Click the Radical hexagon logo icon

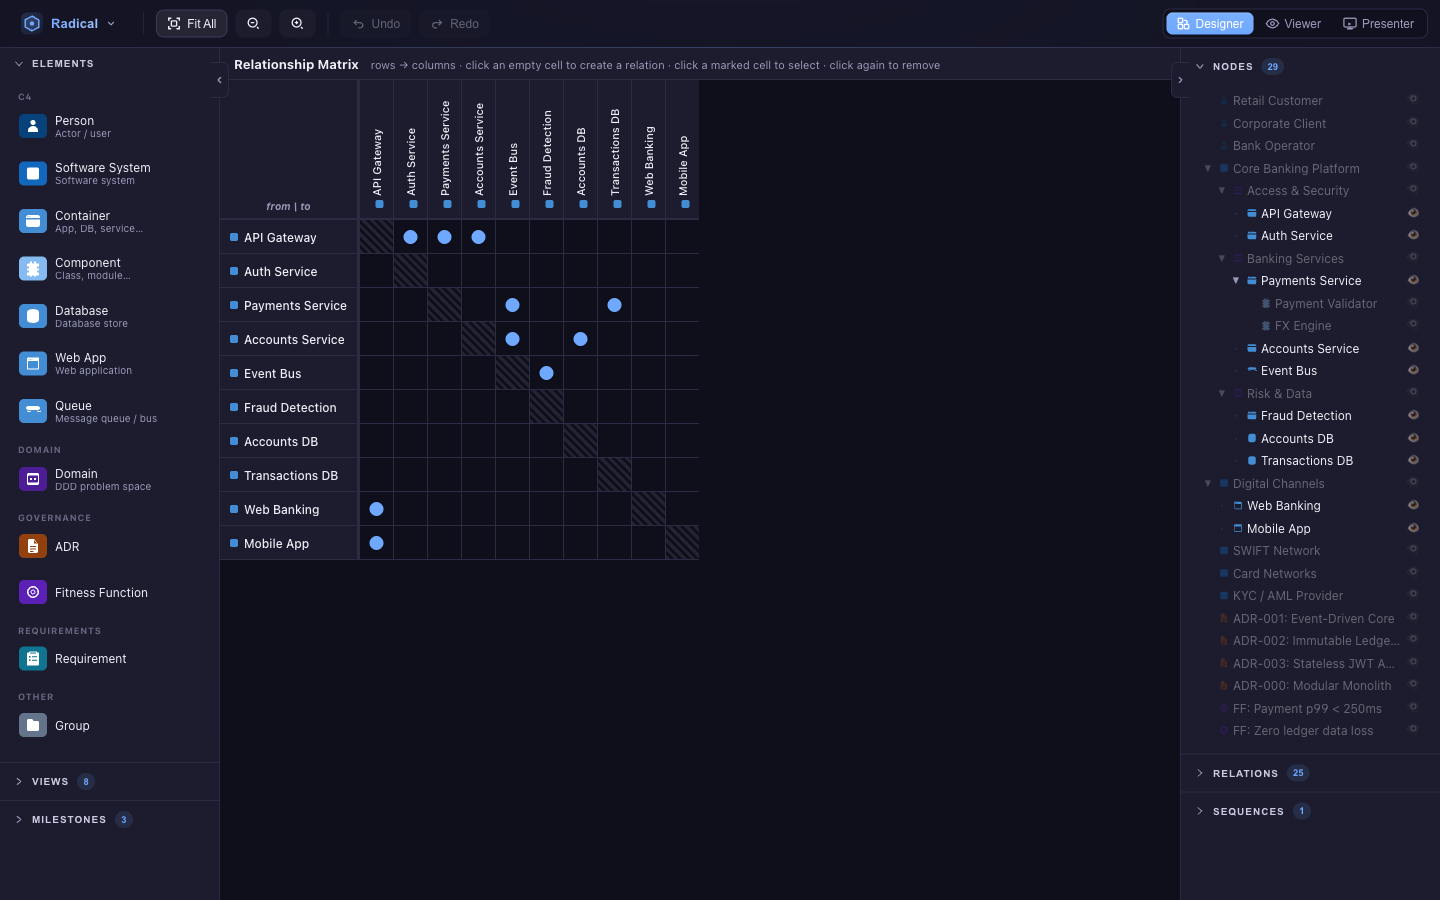coord(32,23)
